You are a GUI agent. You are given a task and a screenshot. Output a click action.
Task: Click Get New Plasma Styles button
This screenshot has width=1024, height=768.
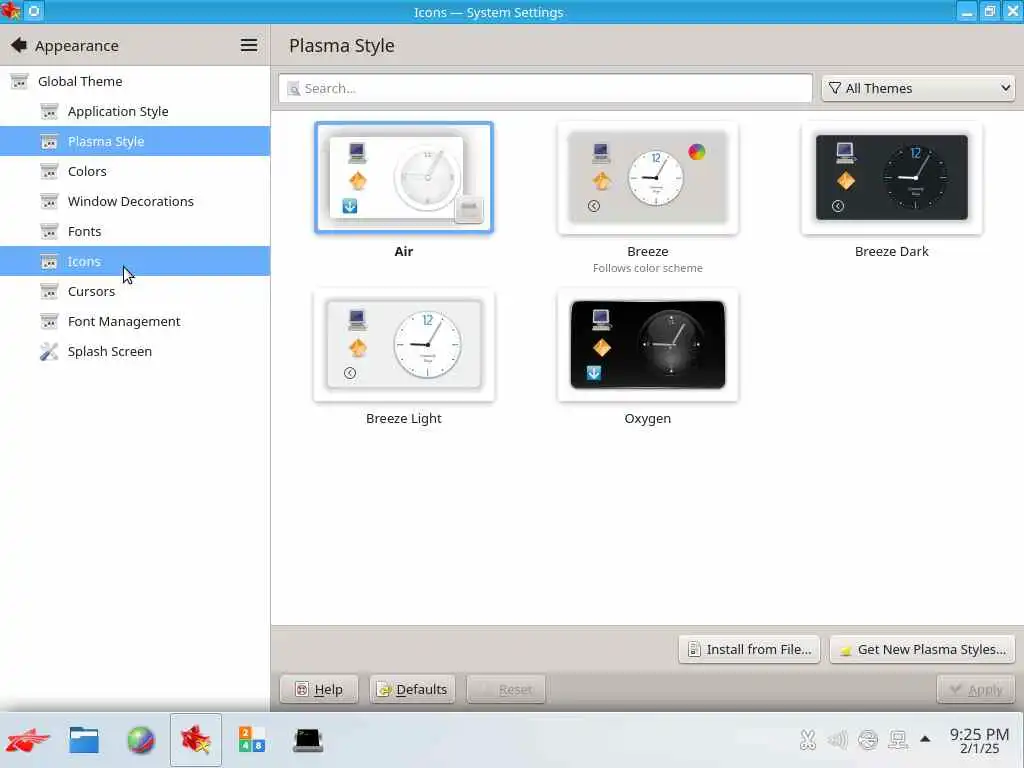click(x=922, y=649)
